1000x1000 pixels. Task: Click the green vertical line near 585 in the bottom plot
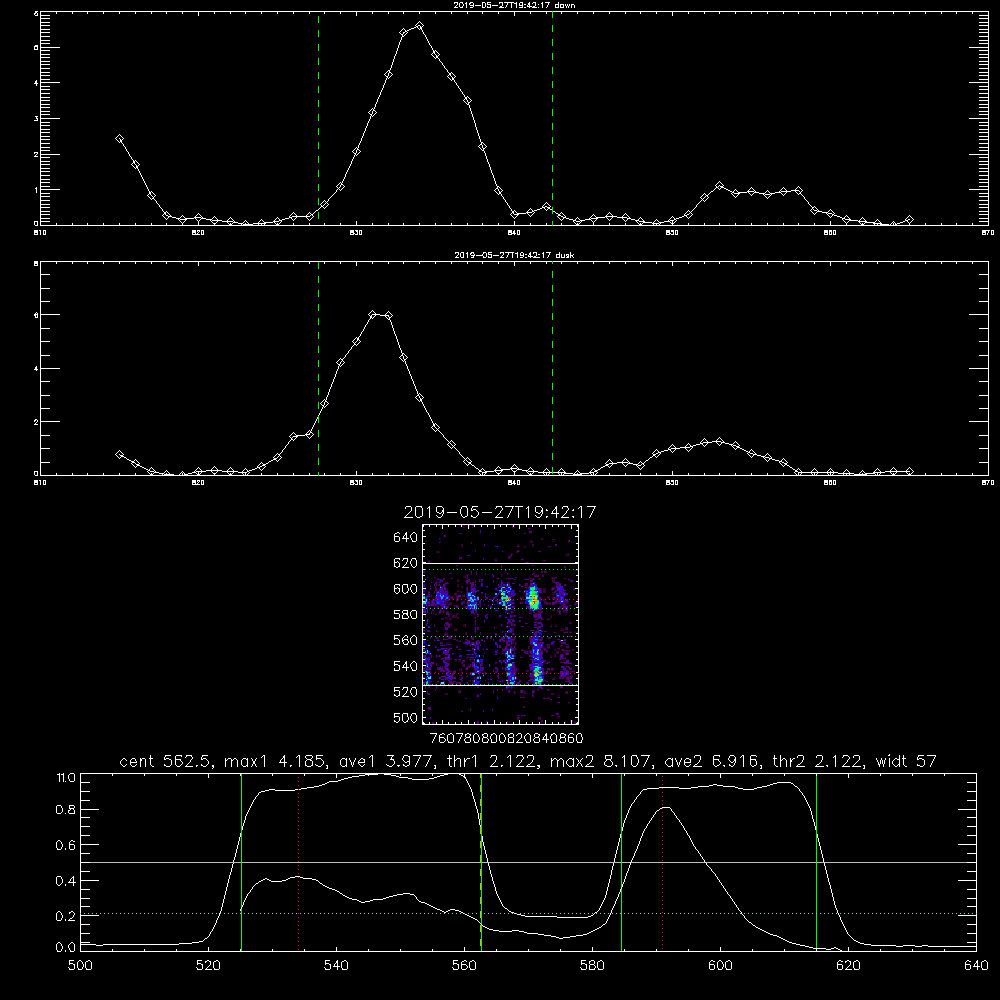click(x=621, y=861)
